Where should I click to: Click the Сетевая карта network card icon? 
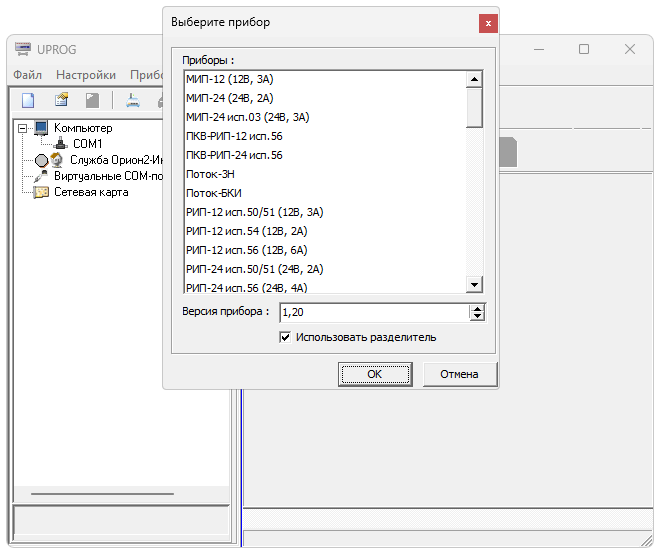[x=41, y=192]
